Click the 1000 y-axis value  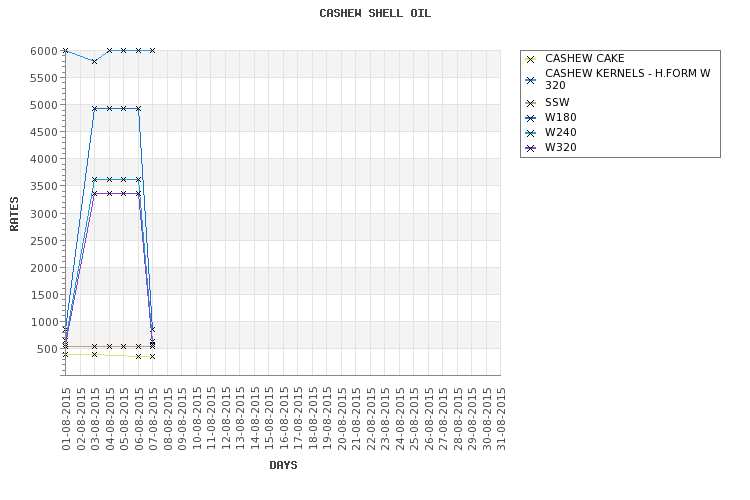[44, 322]
